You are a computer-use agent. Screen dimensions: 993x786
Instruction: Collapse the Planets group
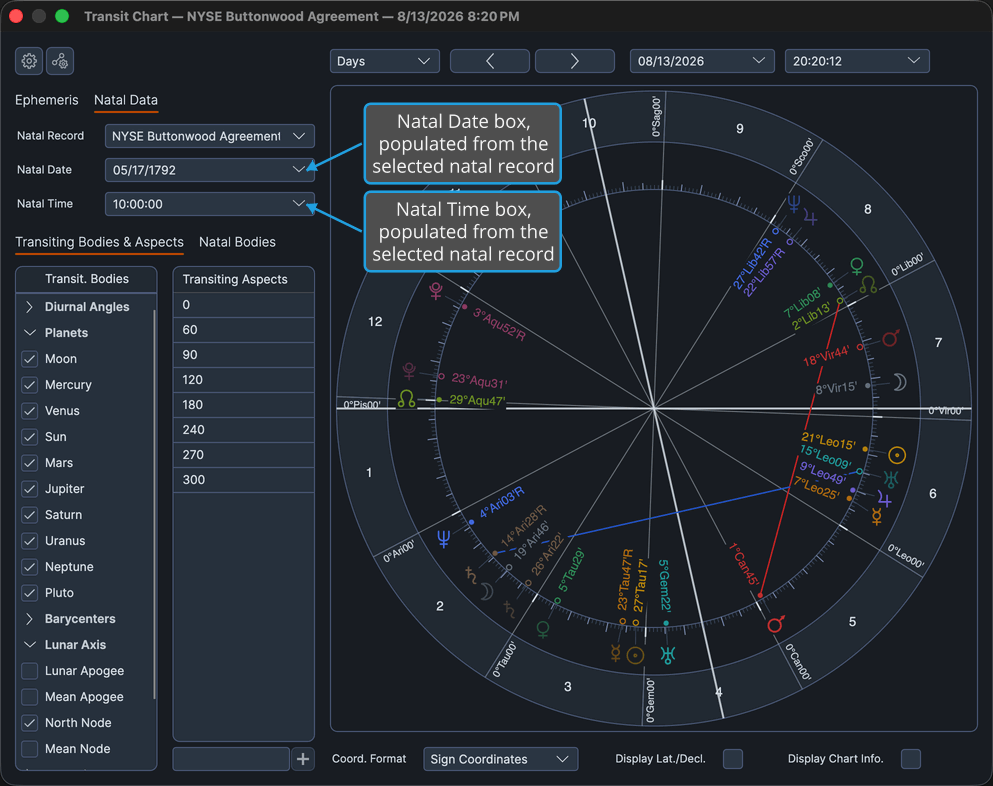coord(30,333)
